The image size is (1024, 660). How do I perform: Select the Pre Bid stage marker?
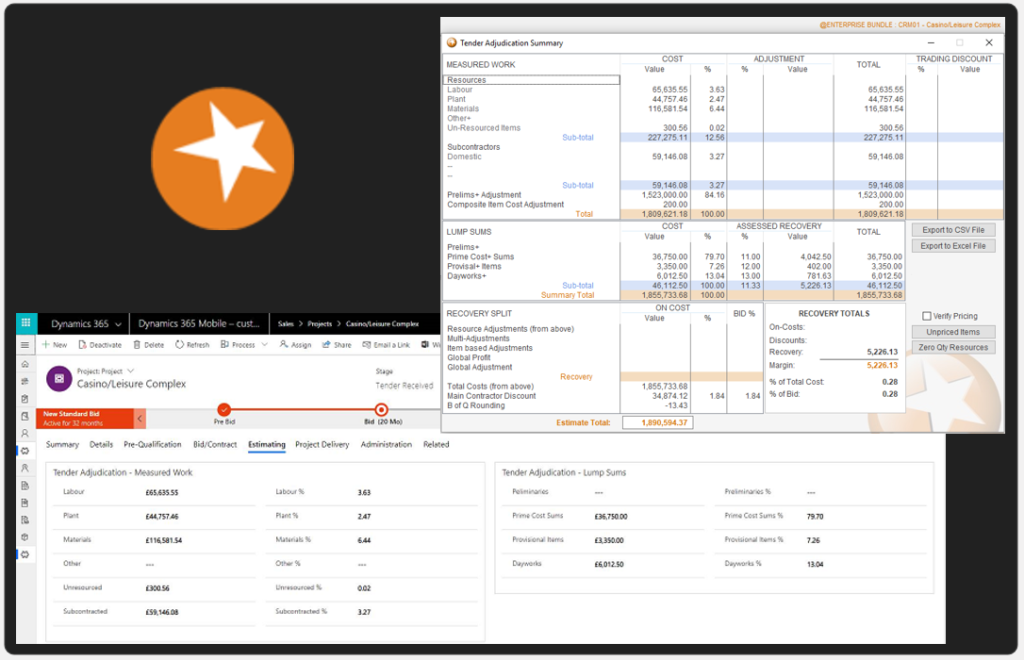[224, 410]
